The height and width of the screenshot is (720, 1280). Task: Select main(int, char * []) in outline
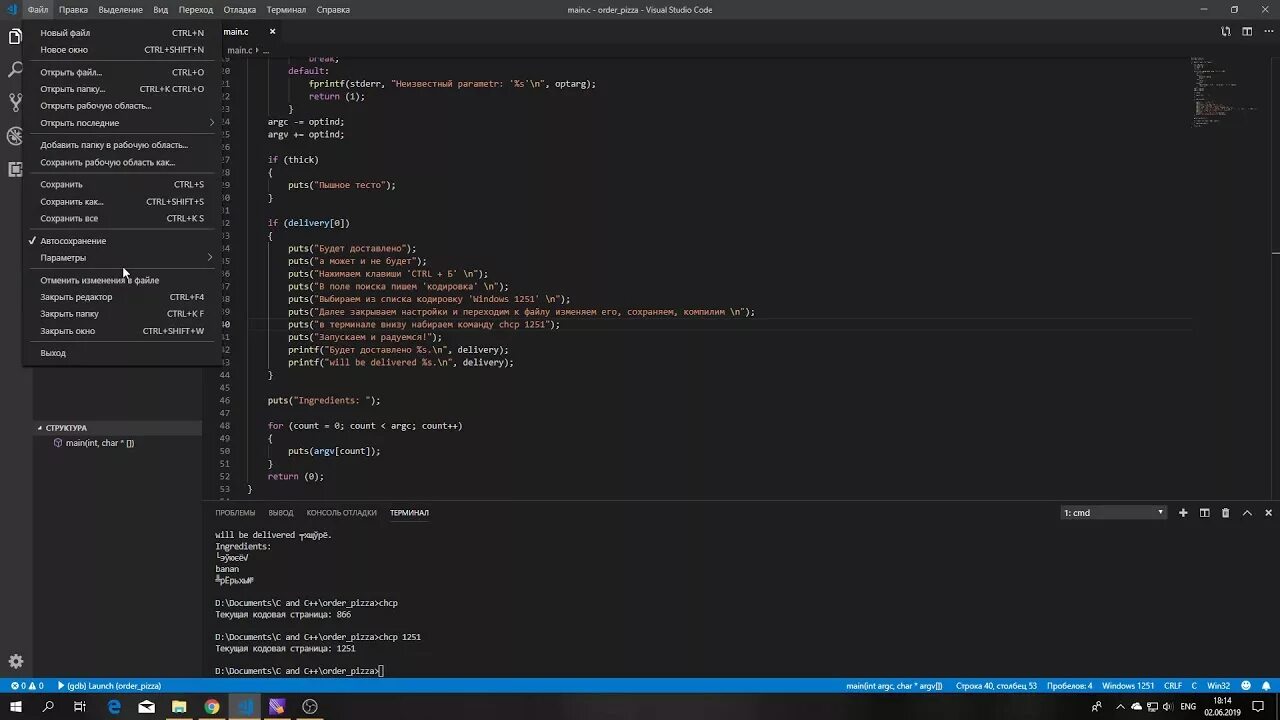(100, 443)
